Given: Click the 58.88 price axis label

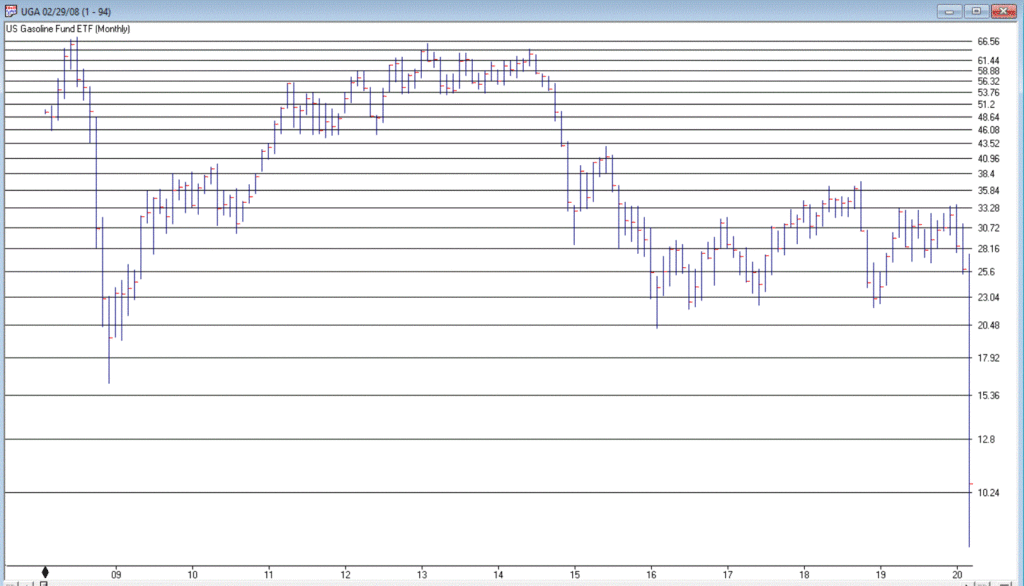Looking at the screenshot, I should (x=988, y=71).
